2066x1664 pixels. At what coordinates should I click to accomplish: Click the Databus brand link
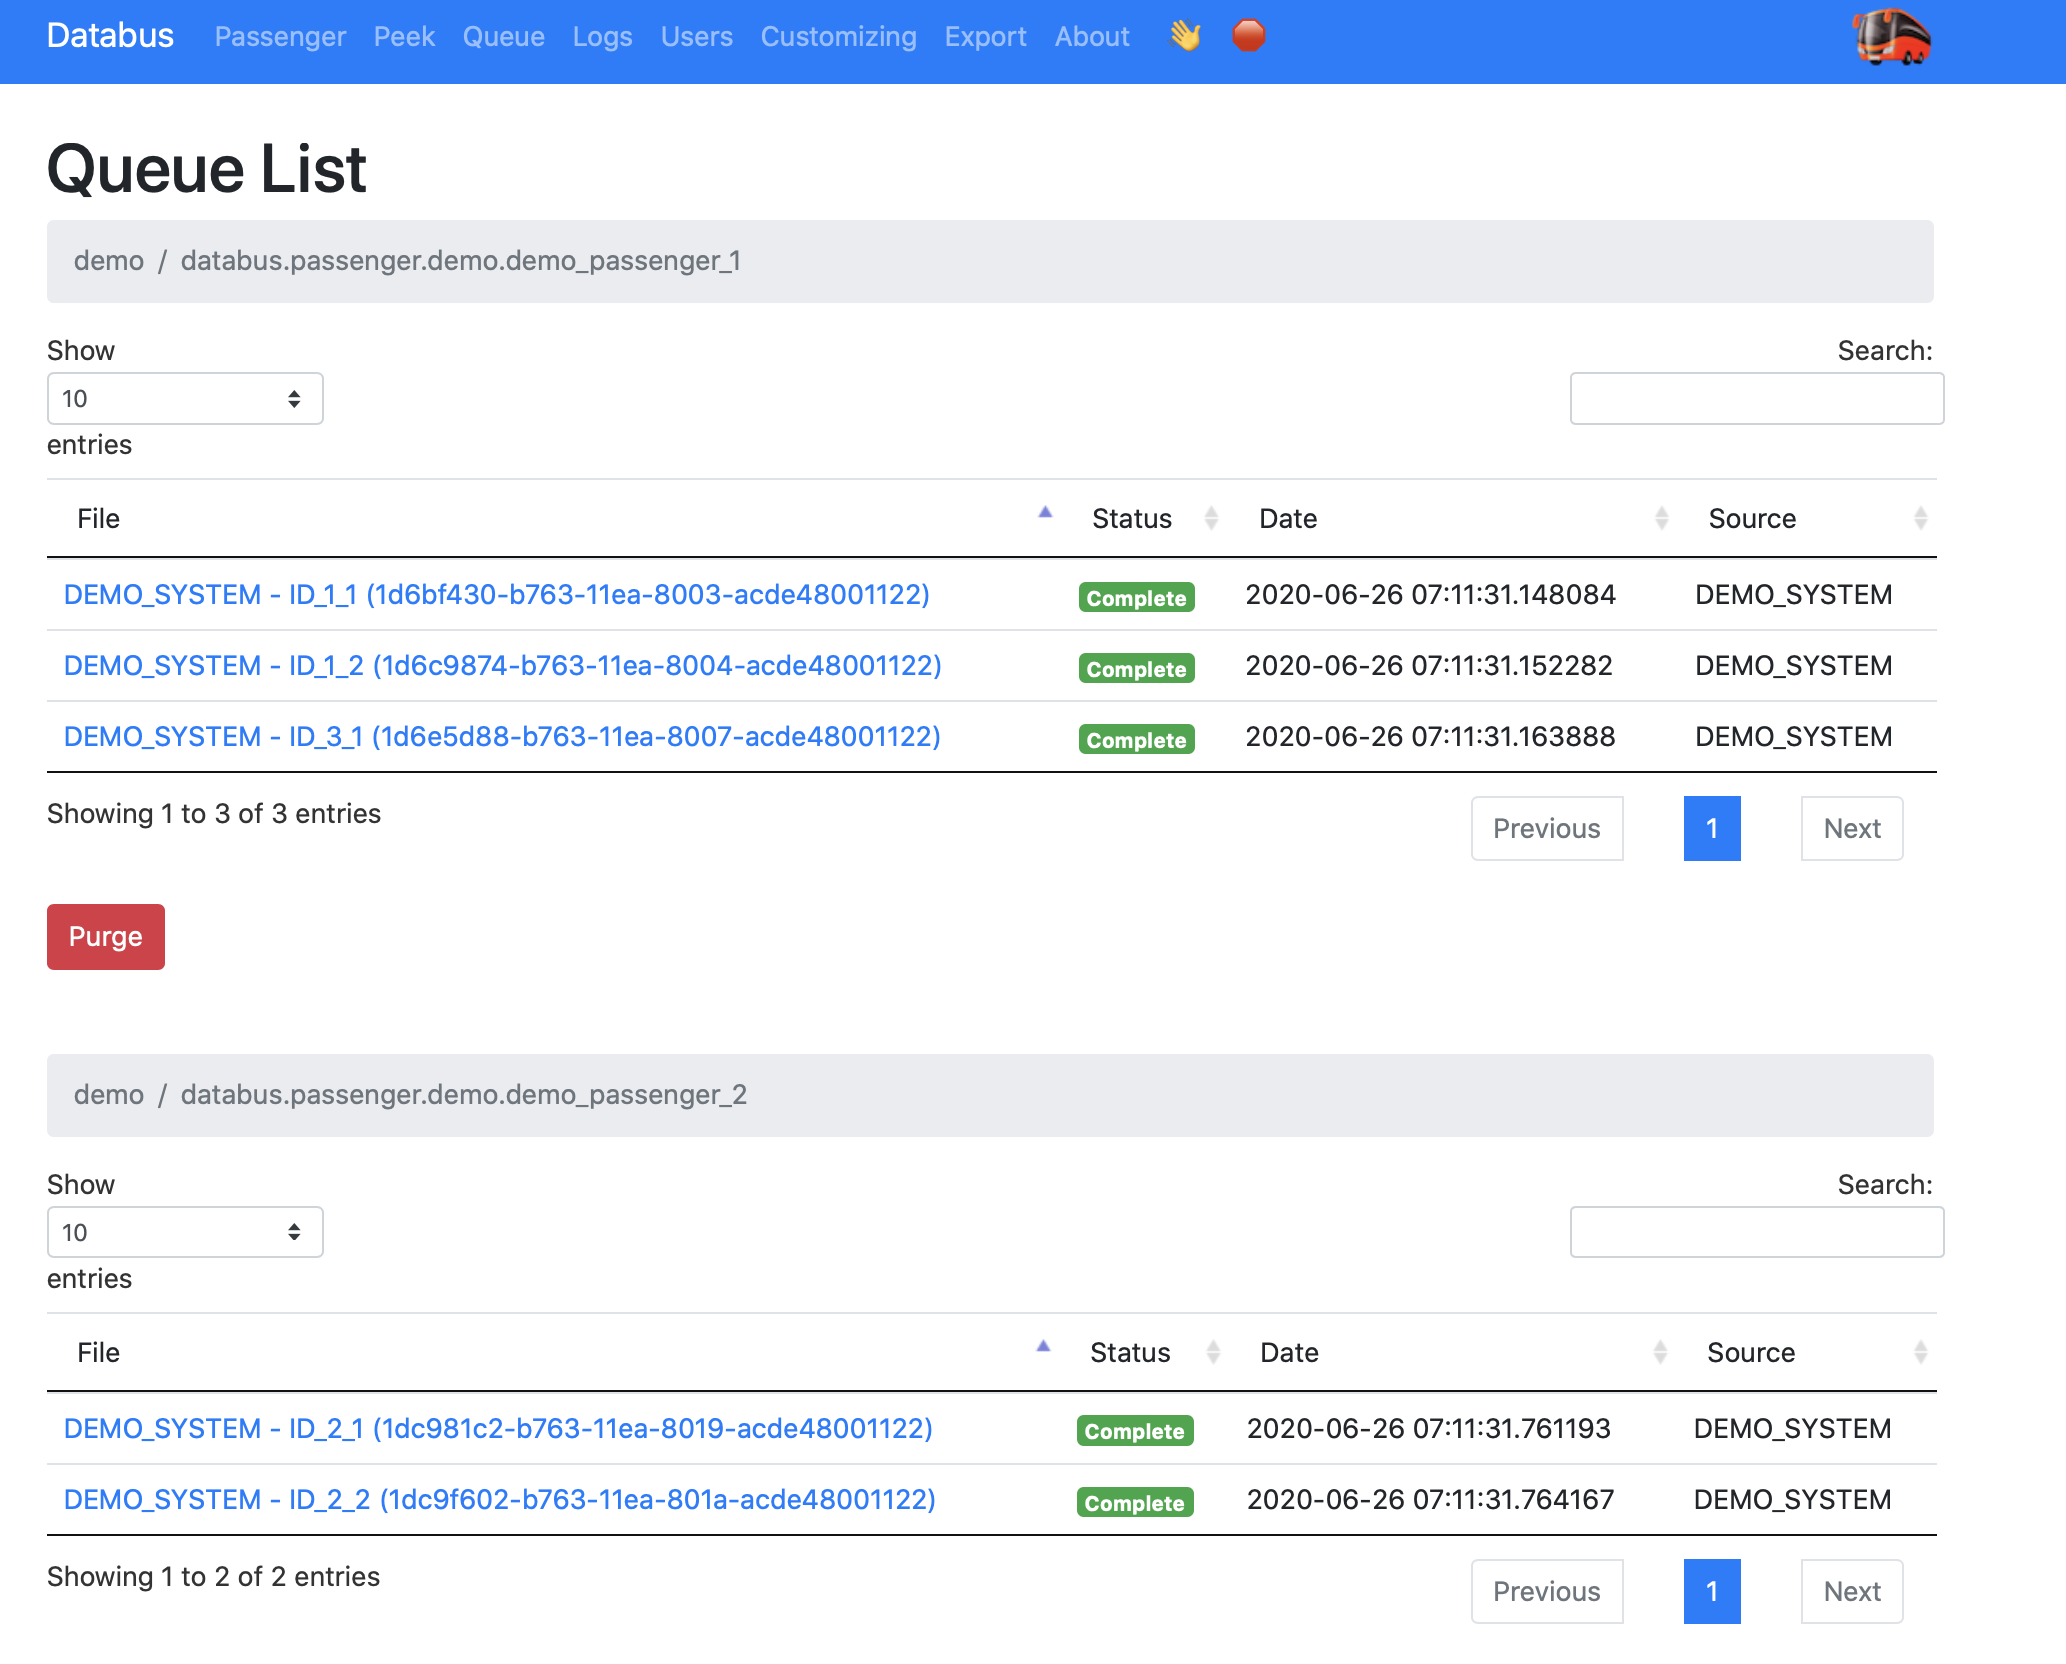coord(110,36)
